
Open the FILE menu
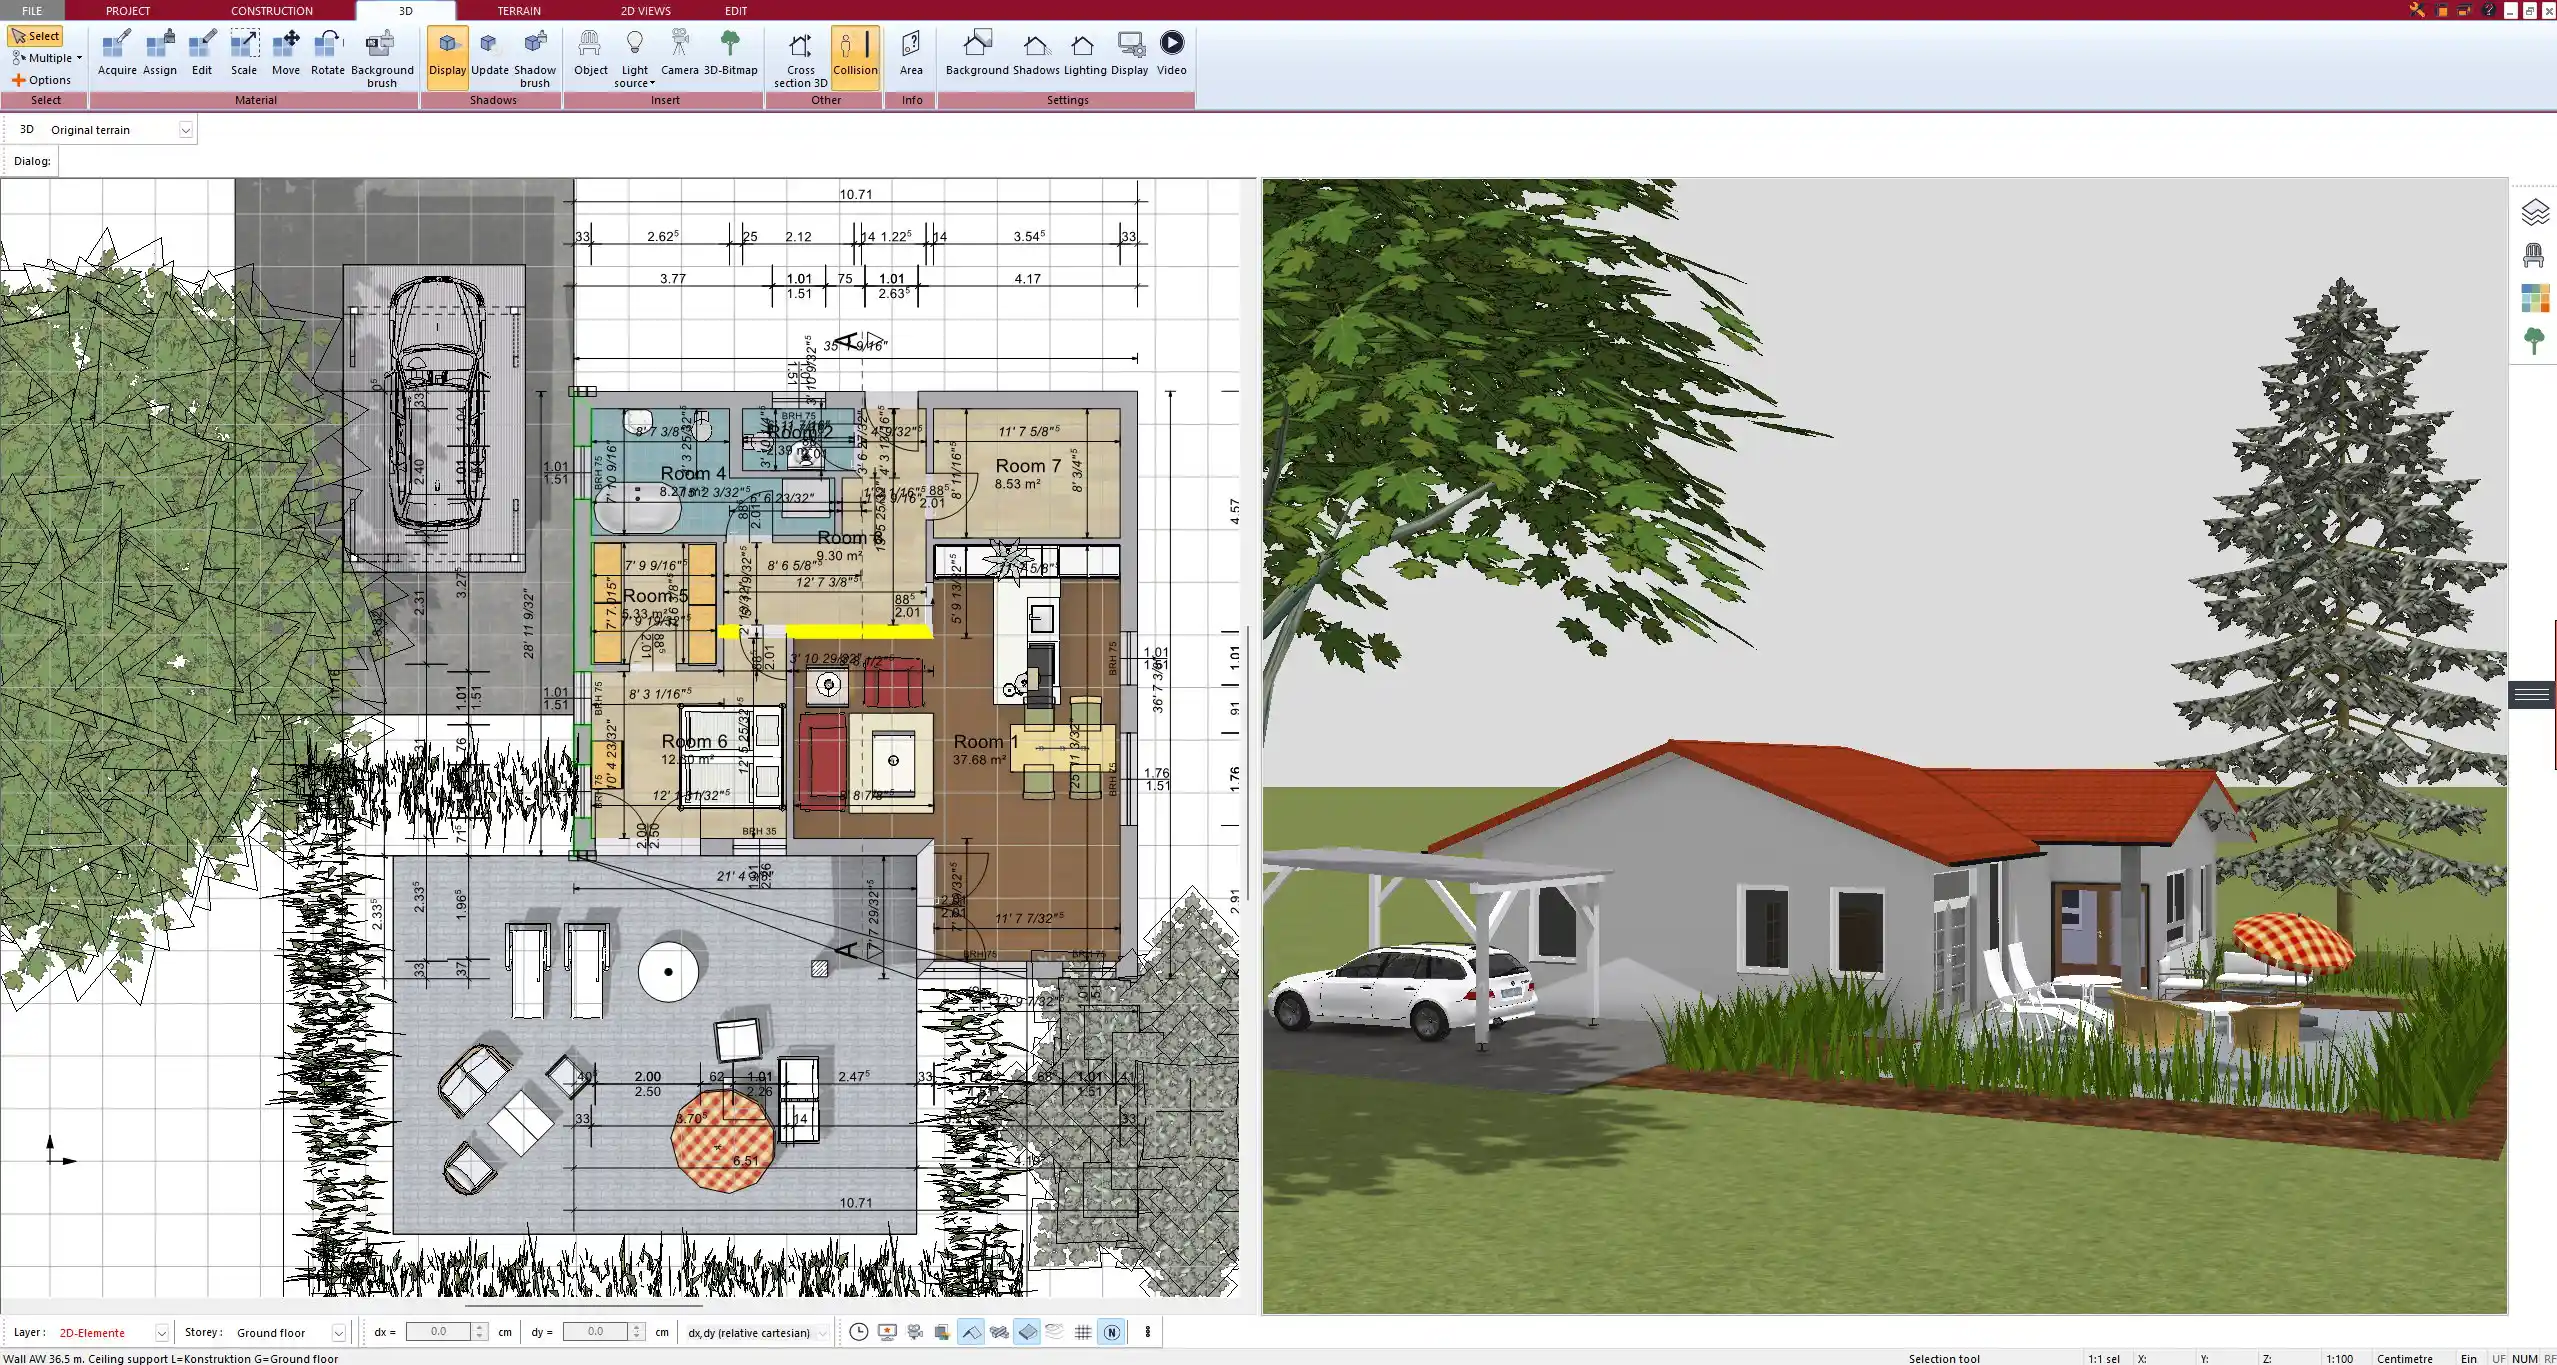click(x=32, y=10)
